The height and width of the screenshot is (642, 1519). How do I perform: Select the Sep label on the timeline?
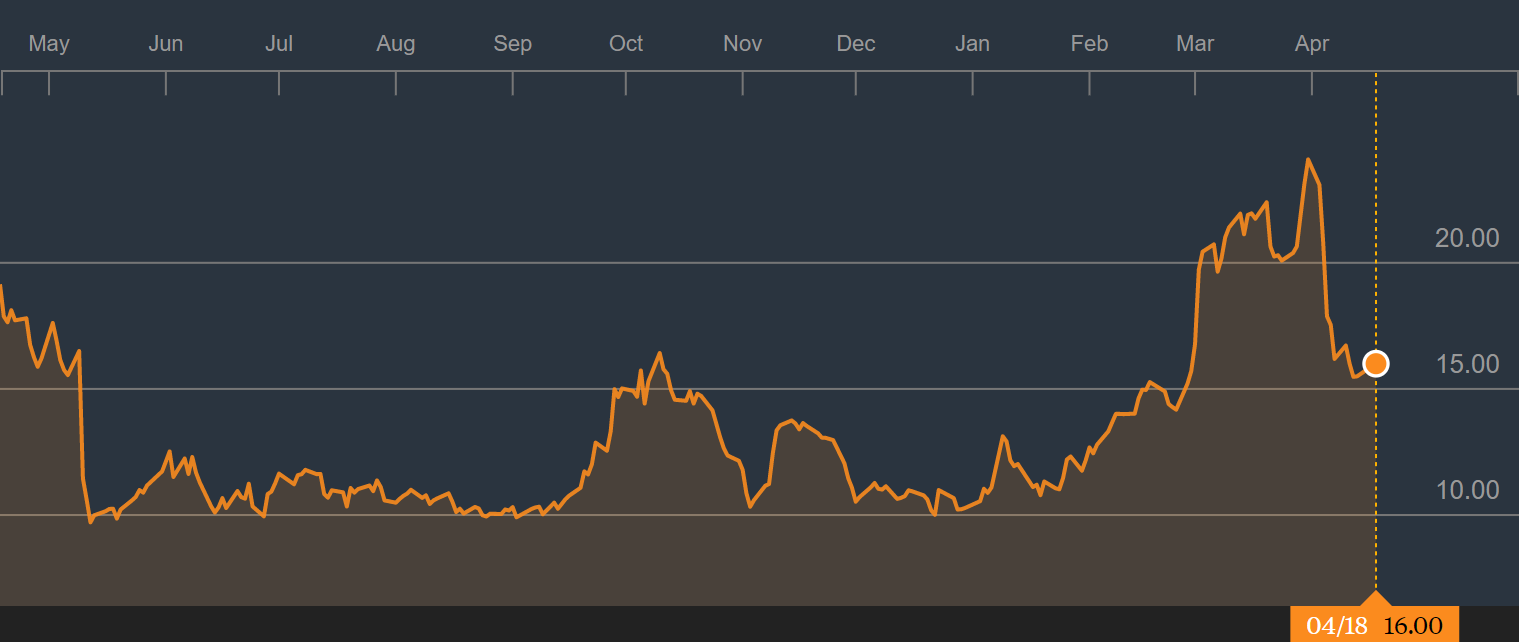pos(512,44)
